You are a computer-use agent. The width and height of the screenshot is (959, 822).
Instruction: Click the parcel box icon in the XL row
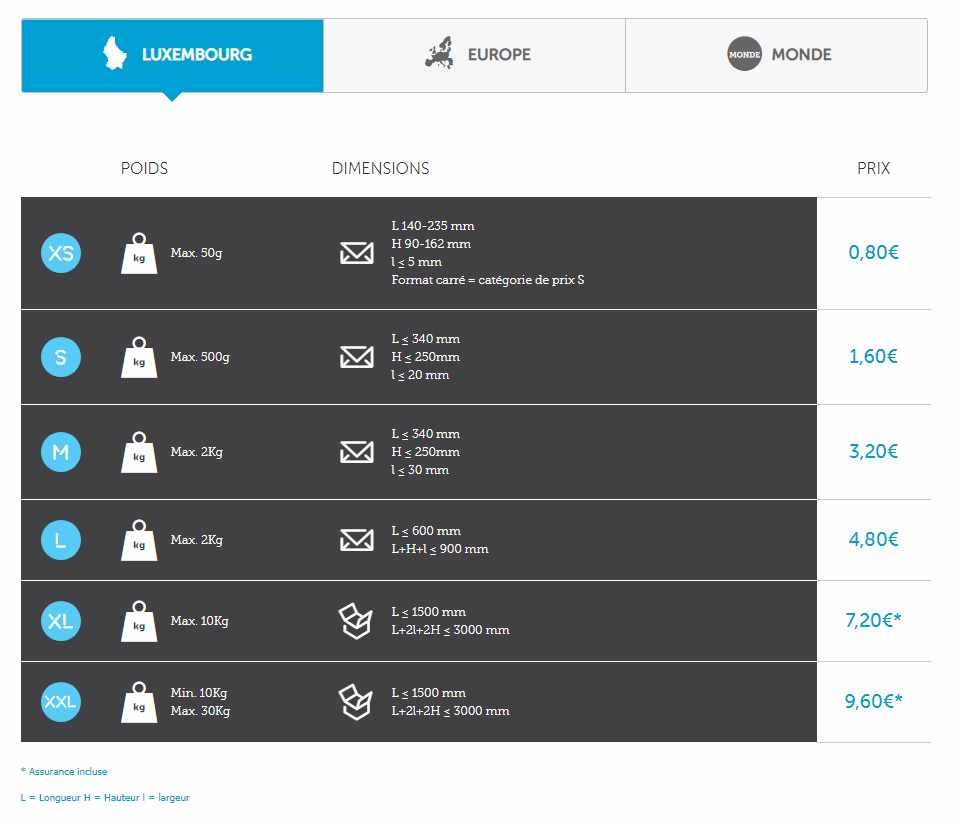click(x=355, y=621)
